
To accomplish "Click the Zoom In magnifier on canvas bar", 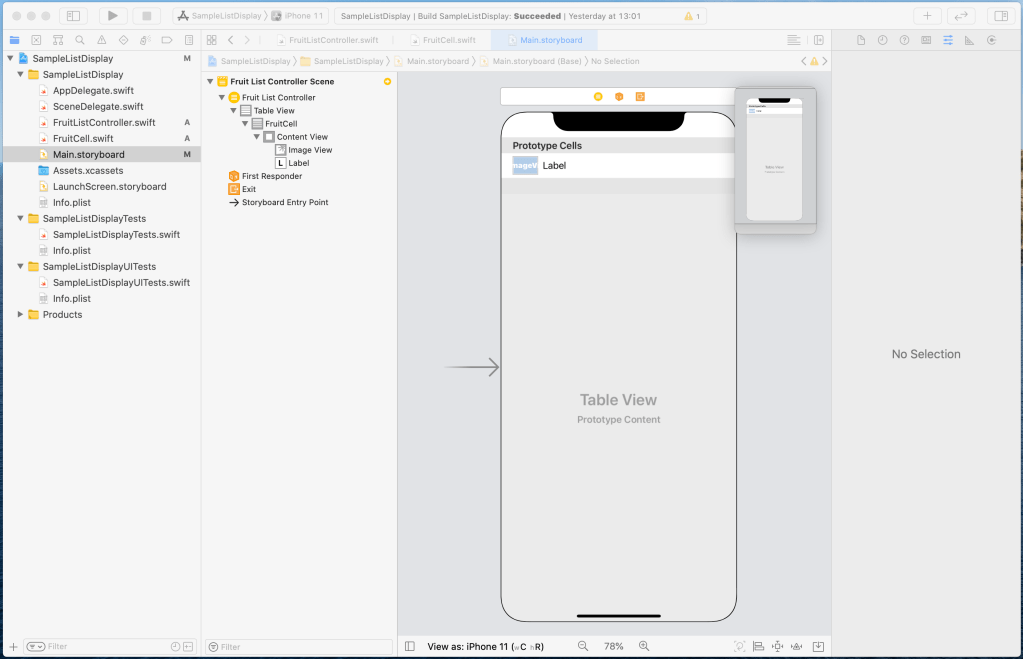I will [644, 647].
